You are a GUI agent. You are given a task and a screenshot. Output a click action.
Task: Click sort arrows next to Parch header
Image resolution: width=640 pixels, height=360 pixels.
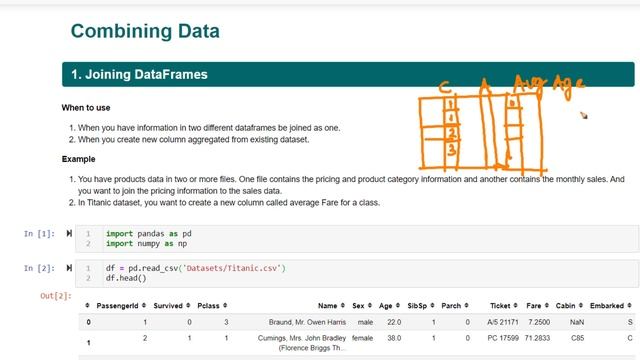coord(466,305)
